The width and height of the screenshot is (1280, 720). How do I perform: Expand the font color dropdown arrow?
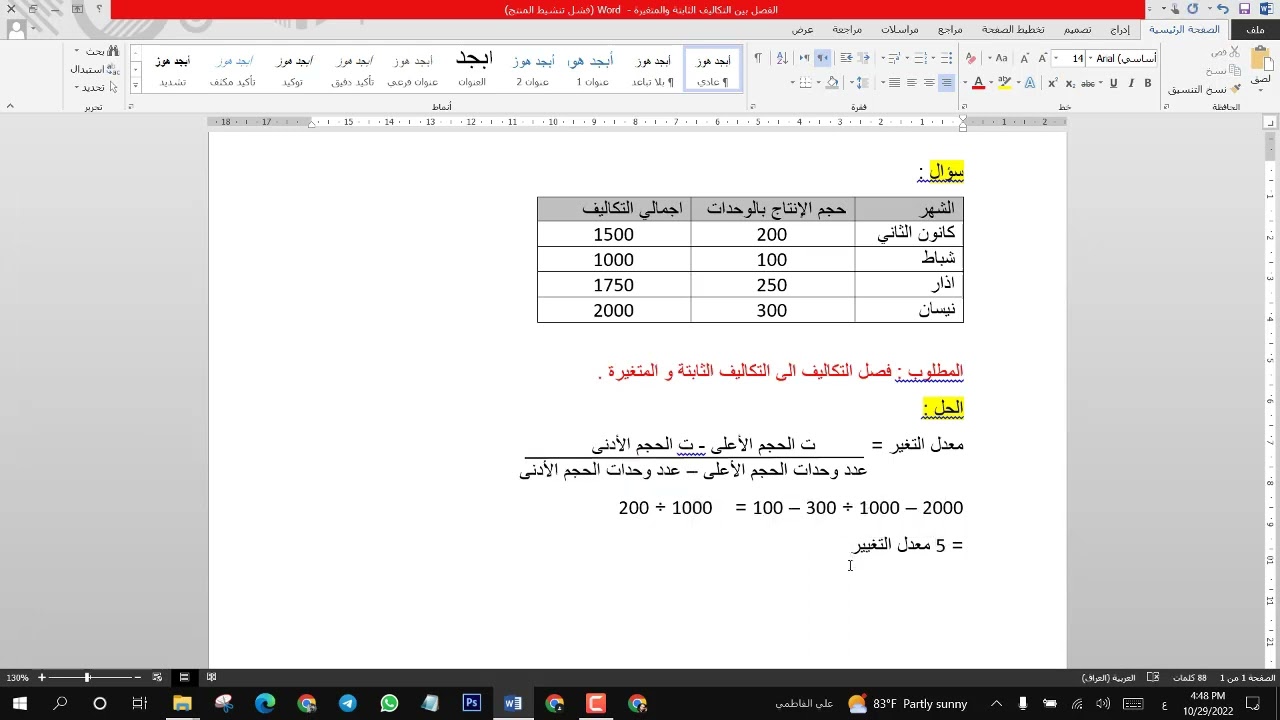click(965, 83)
